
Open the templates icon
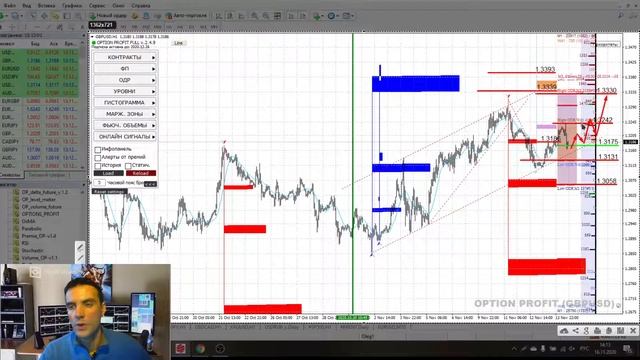point(348,16)
